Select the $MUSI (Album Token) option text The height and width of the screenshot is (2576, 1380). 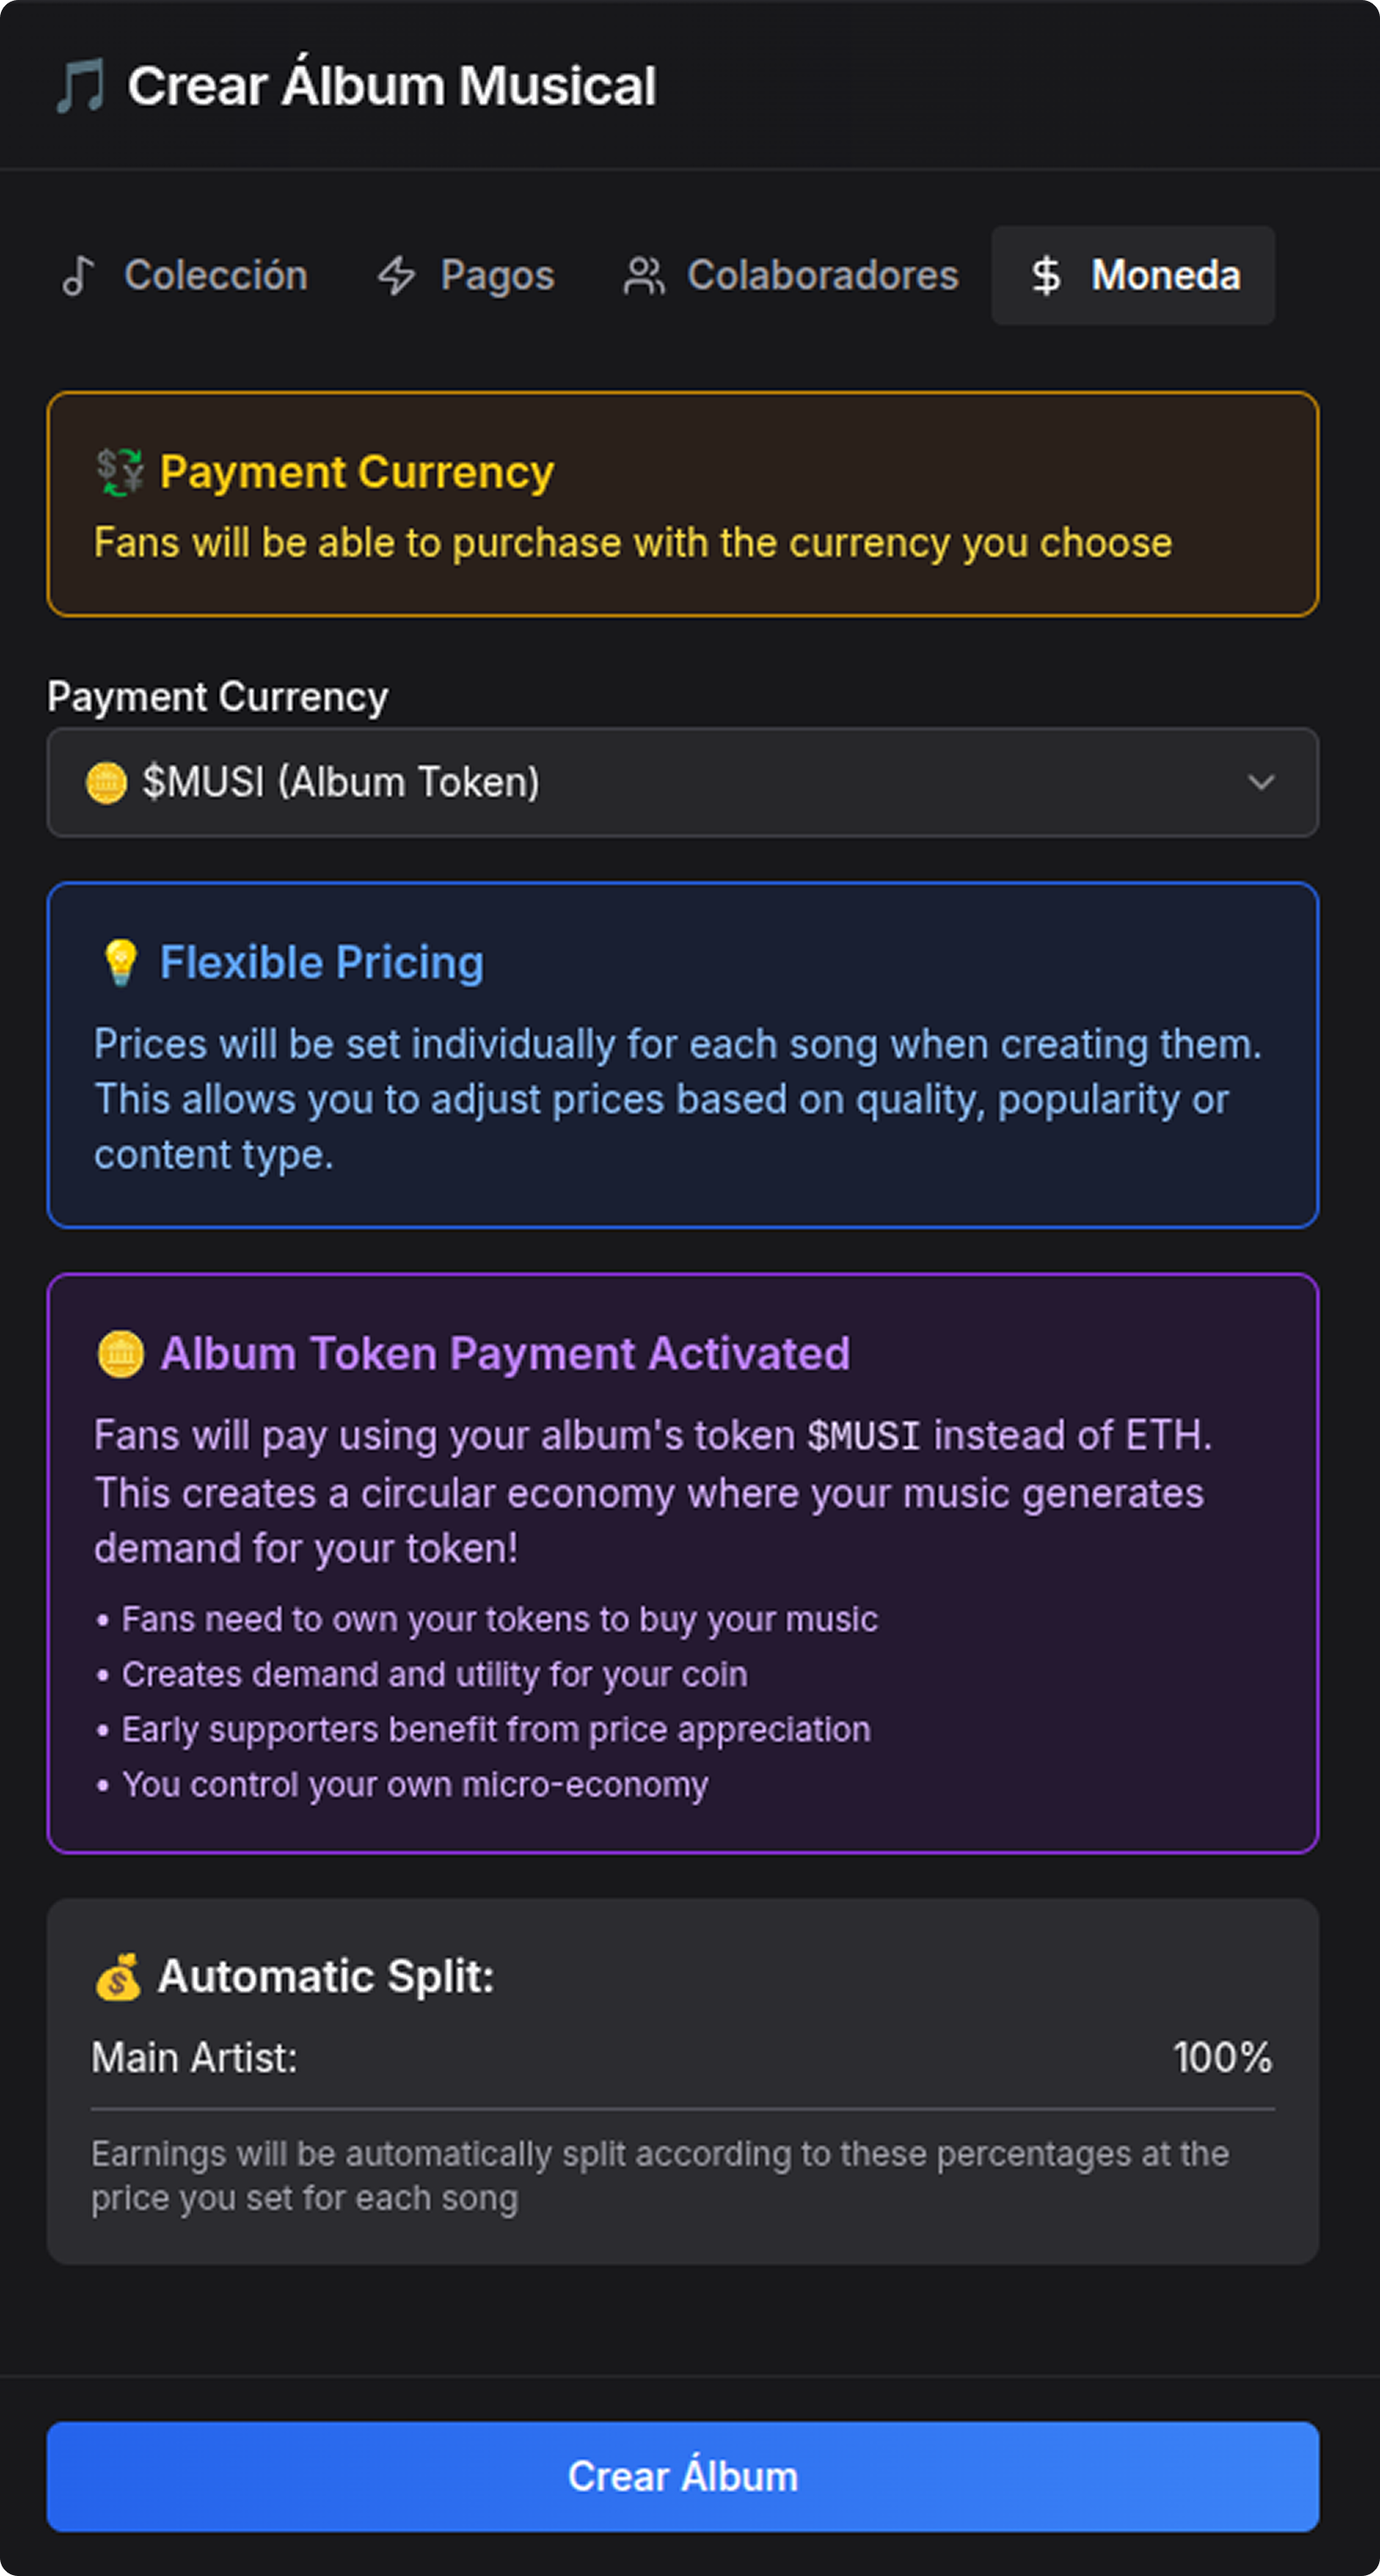point(340,783)
